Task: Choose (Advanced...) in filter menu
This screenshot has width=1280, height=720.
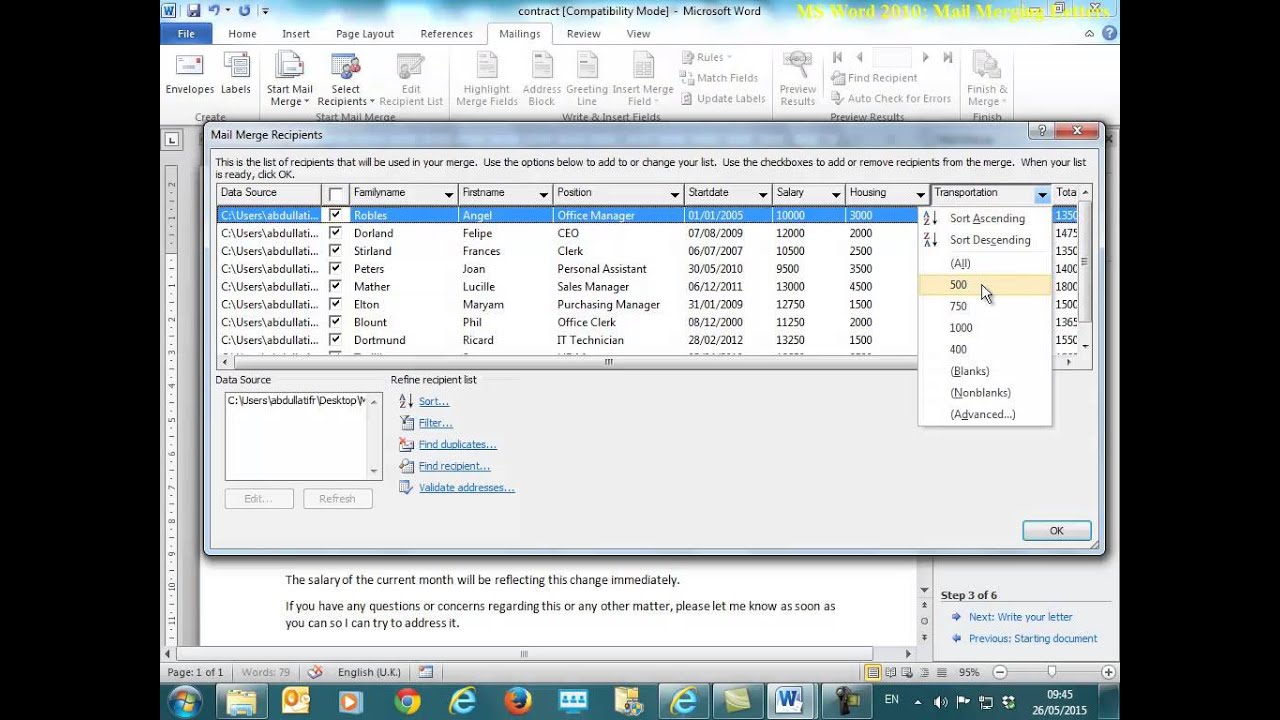Action: (x=985, y=414)
